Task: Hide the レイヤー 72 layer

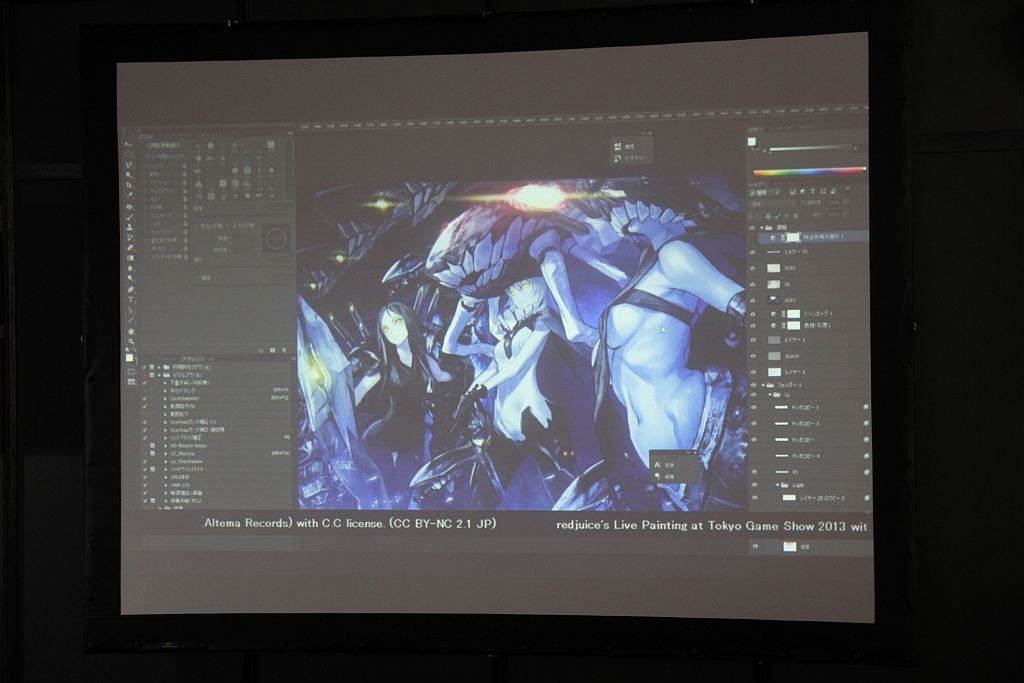Action: coord(752,252)
